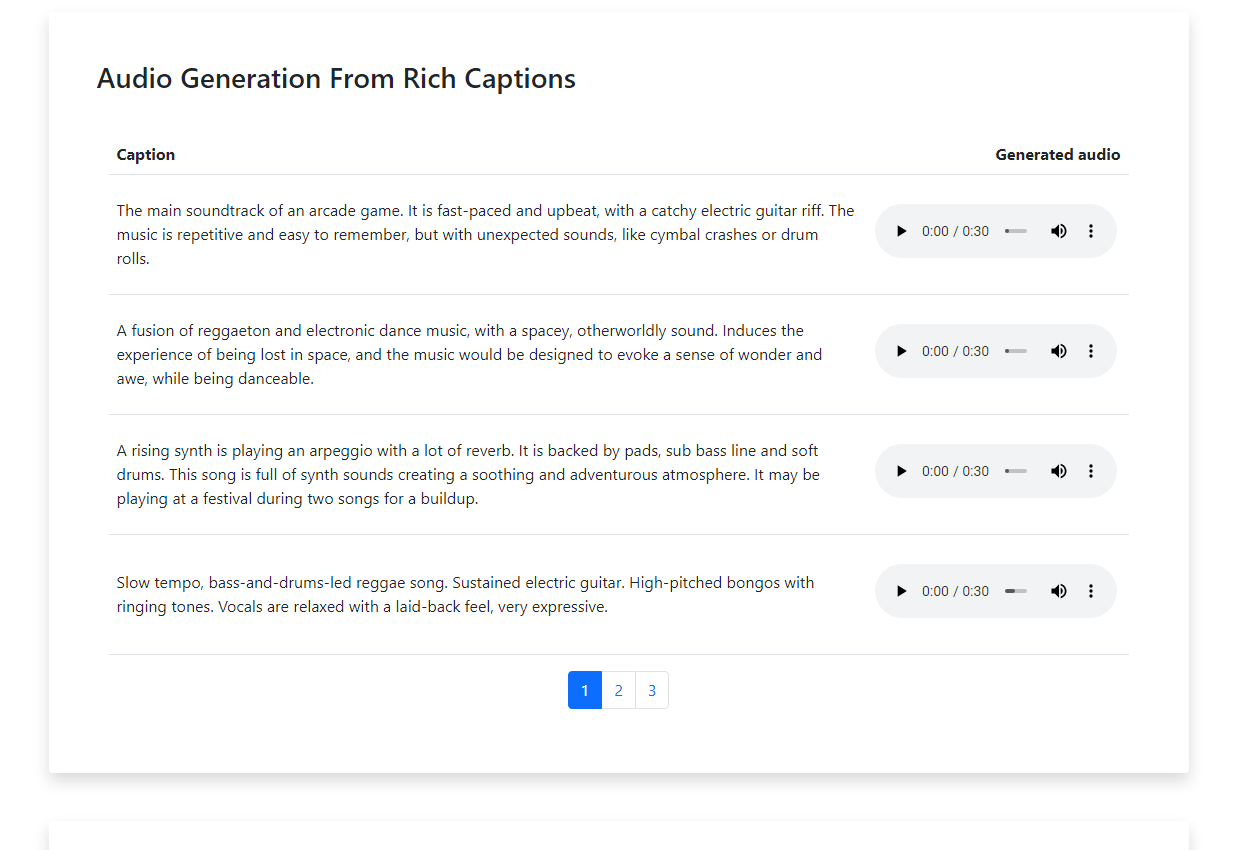Screen dimensions: 1246x850
Task: Play the arcade game soundtrack audio
Action: point(901,231)
